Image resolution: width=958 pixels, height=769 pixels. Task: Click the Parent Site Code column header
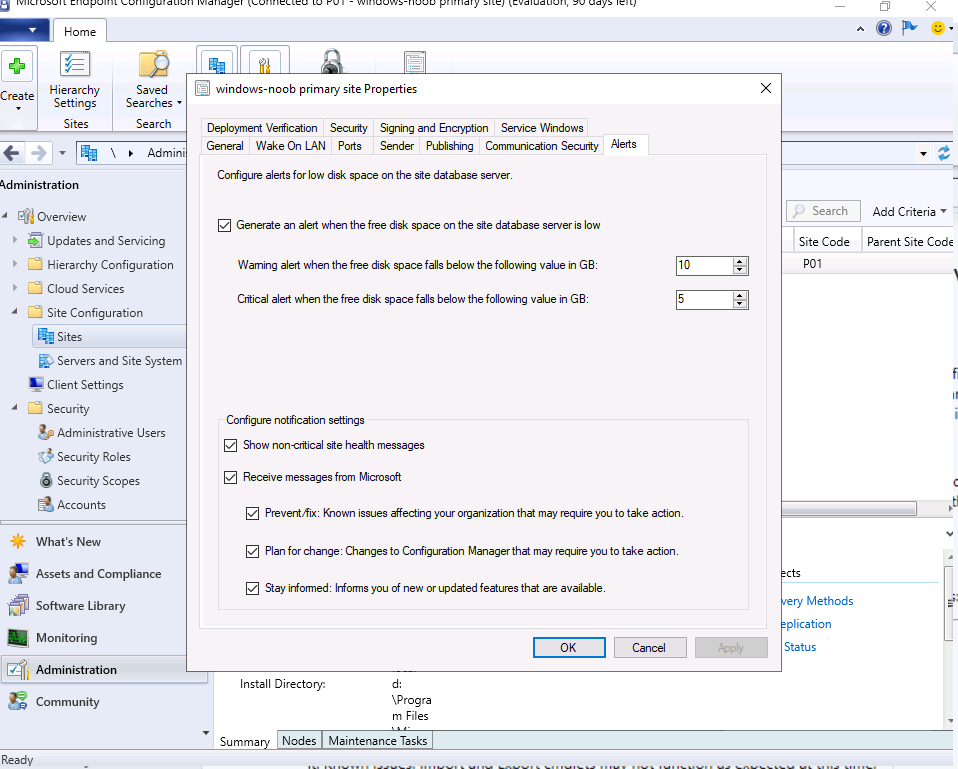click(909, 241)
